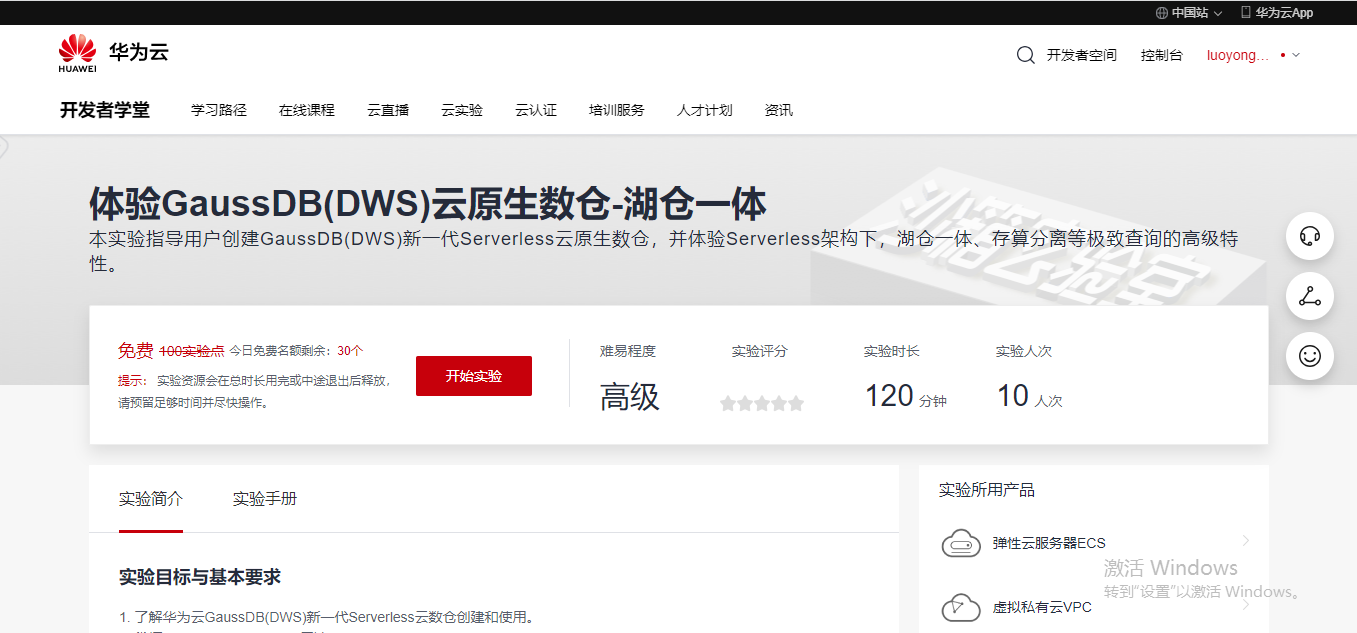Viewport: 1357px width, 633px height.
Task: Open 在线课程 menu
Action: (307, 110)
